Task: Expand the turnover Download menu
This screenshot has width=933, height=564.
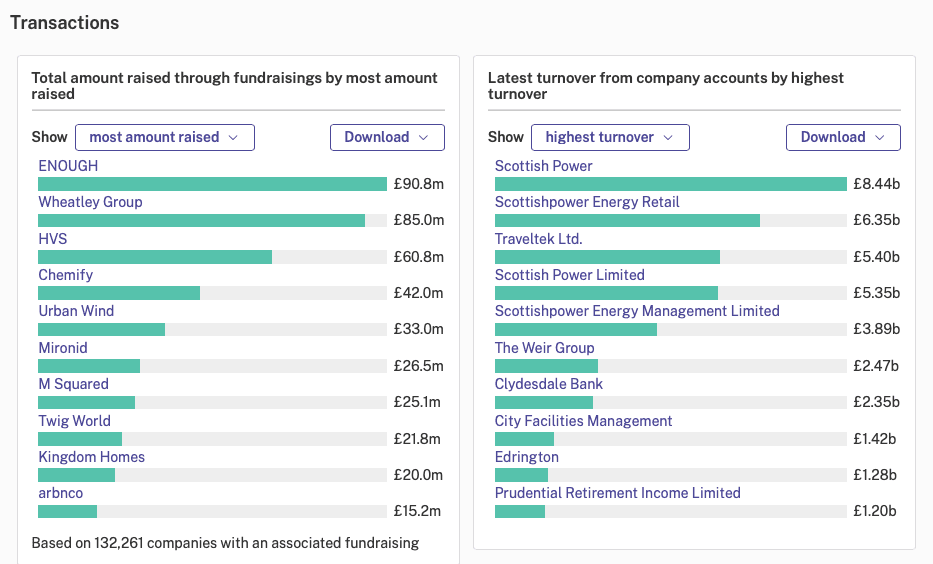Action: point(843,137)
